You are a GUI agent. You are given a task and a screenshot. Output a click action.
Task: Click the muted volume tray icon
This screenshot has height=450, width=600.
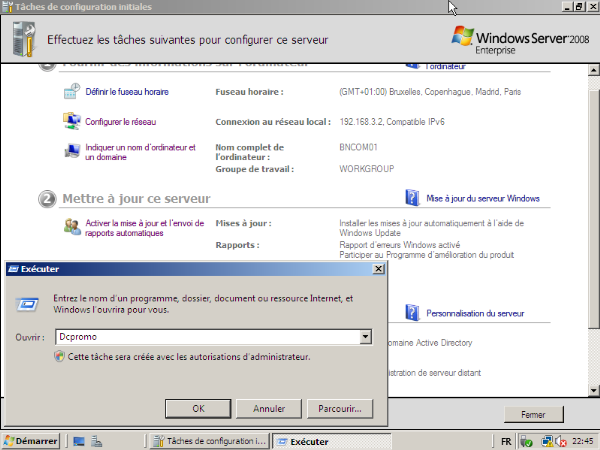click(561, 441)
